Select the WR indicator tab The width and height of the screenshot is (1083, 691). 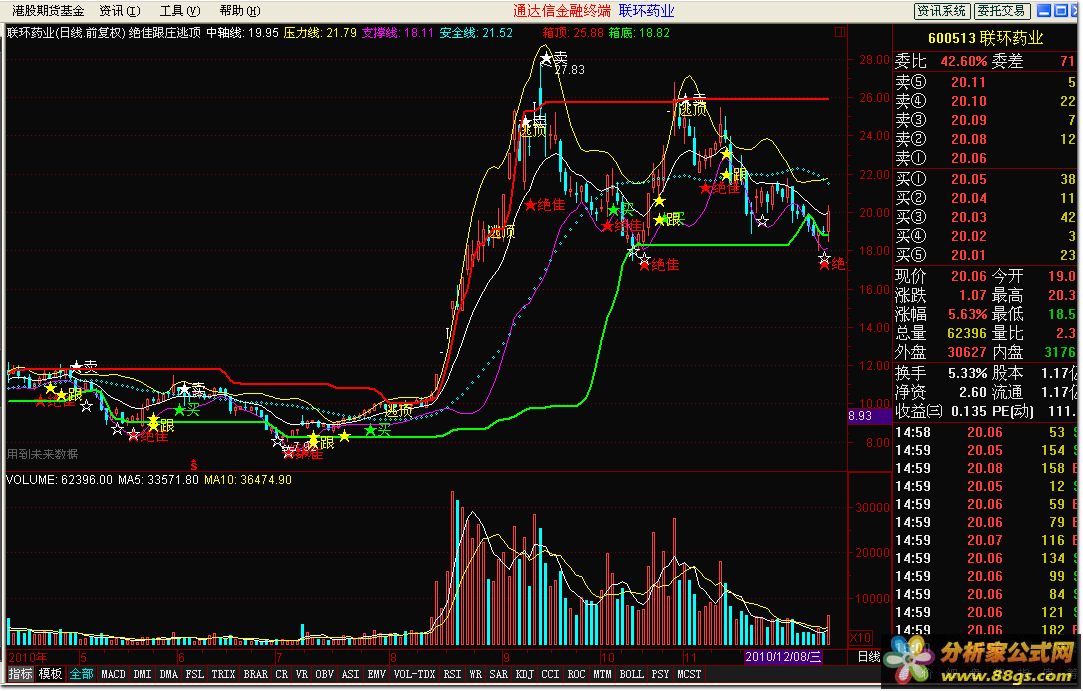pyautogui.click(x=476, y=674)
